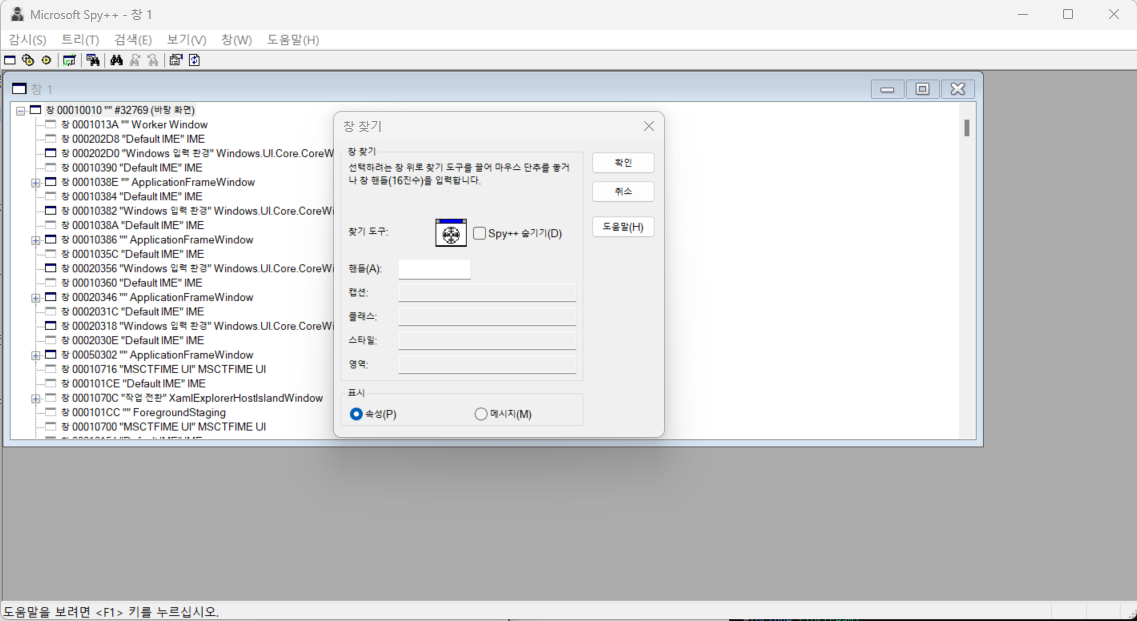This screenshot has height=621, width=1137.
Task: Open the 보기(V) menu
Action: pyautogui.click(x=186, y=40)
